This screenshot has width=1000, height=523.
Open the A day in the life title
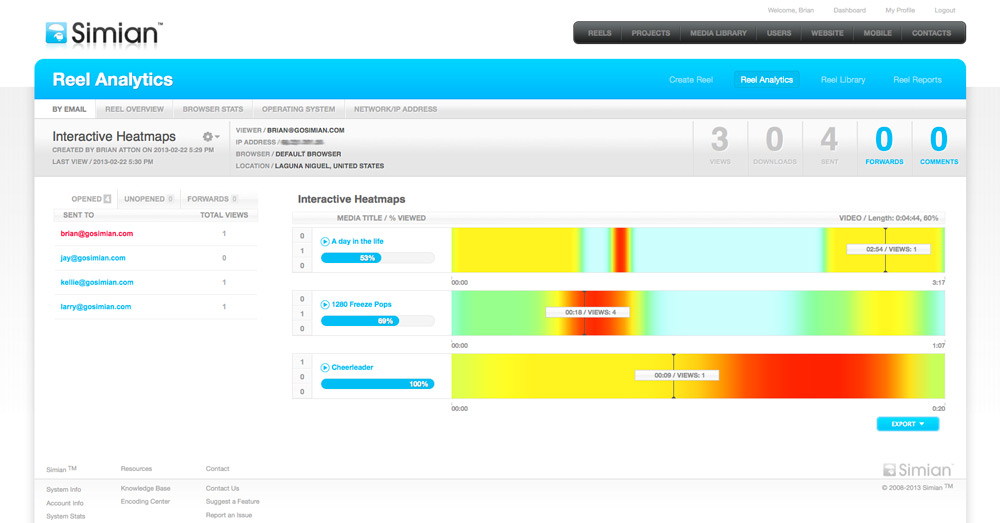point(357,241)
